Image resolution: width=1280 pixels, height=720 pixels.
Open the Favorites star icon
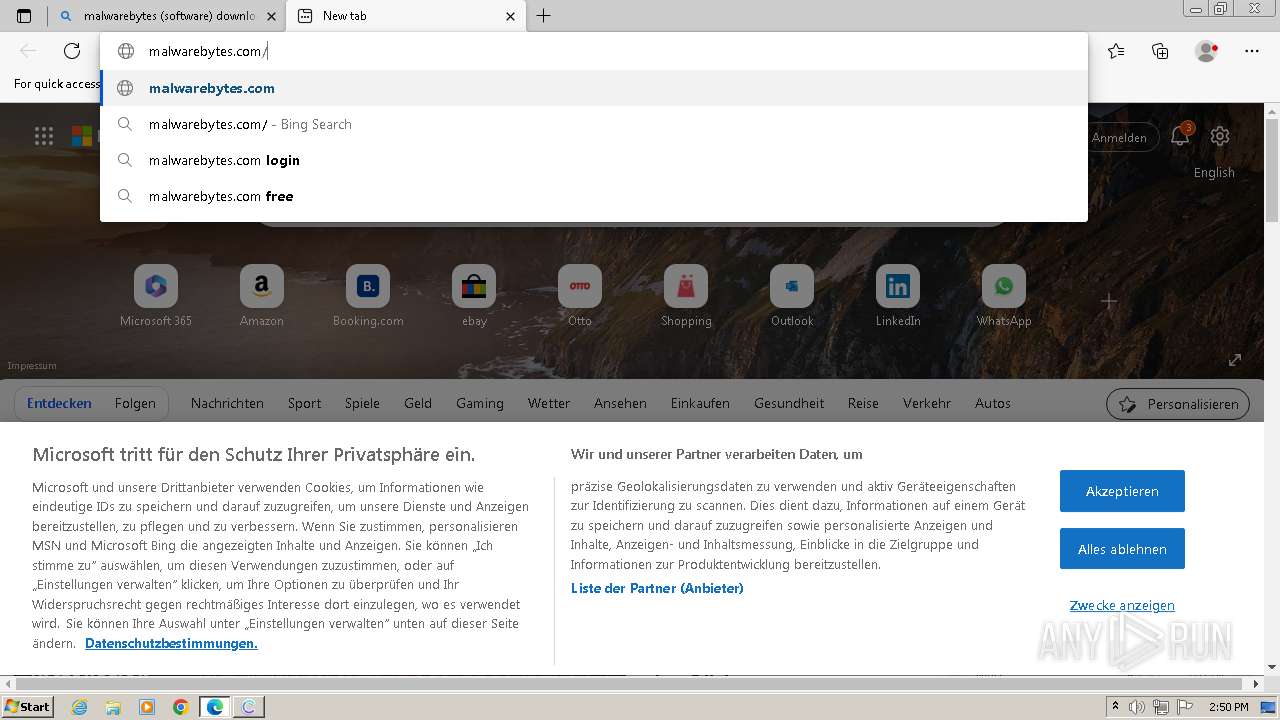(1116, 51)
